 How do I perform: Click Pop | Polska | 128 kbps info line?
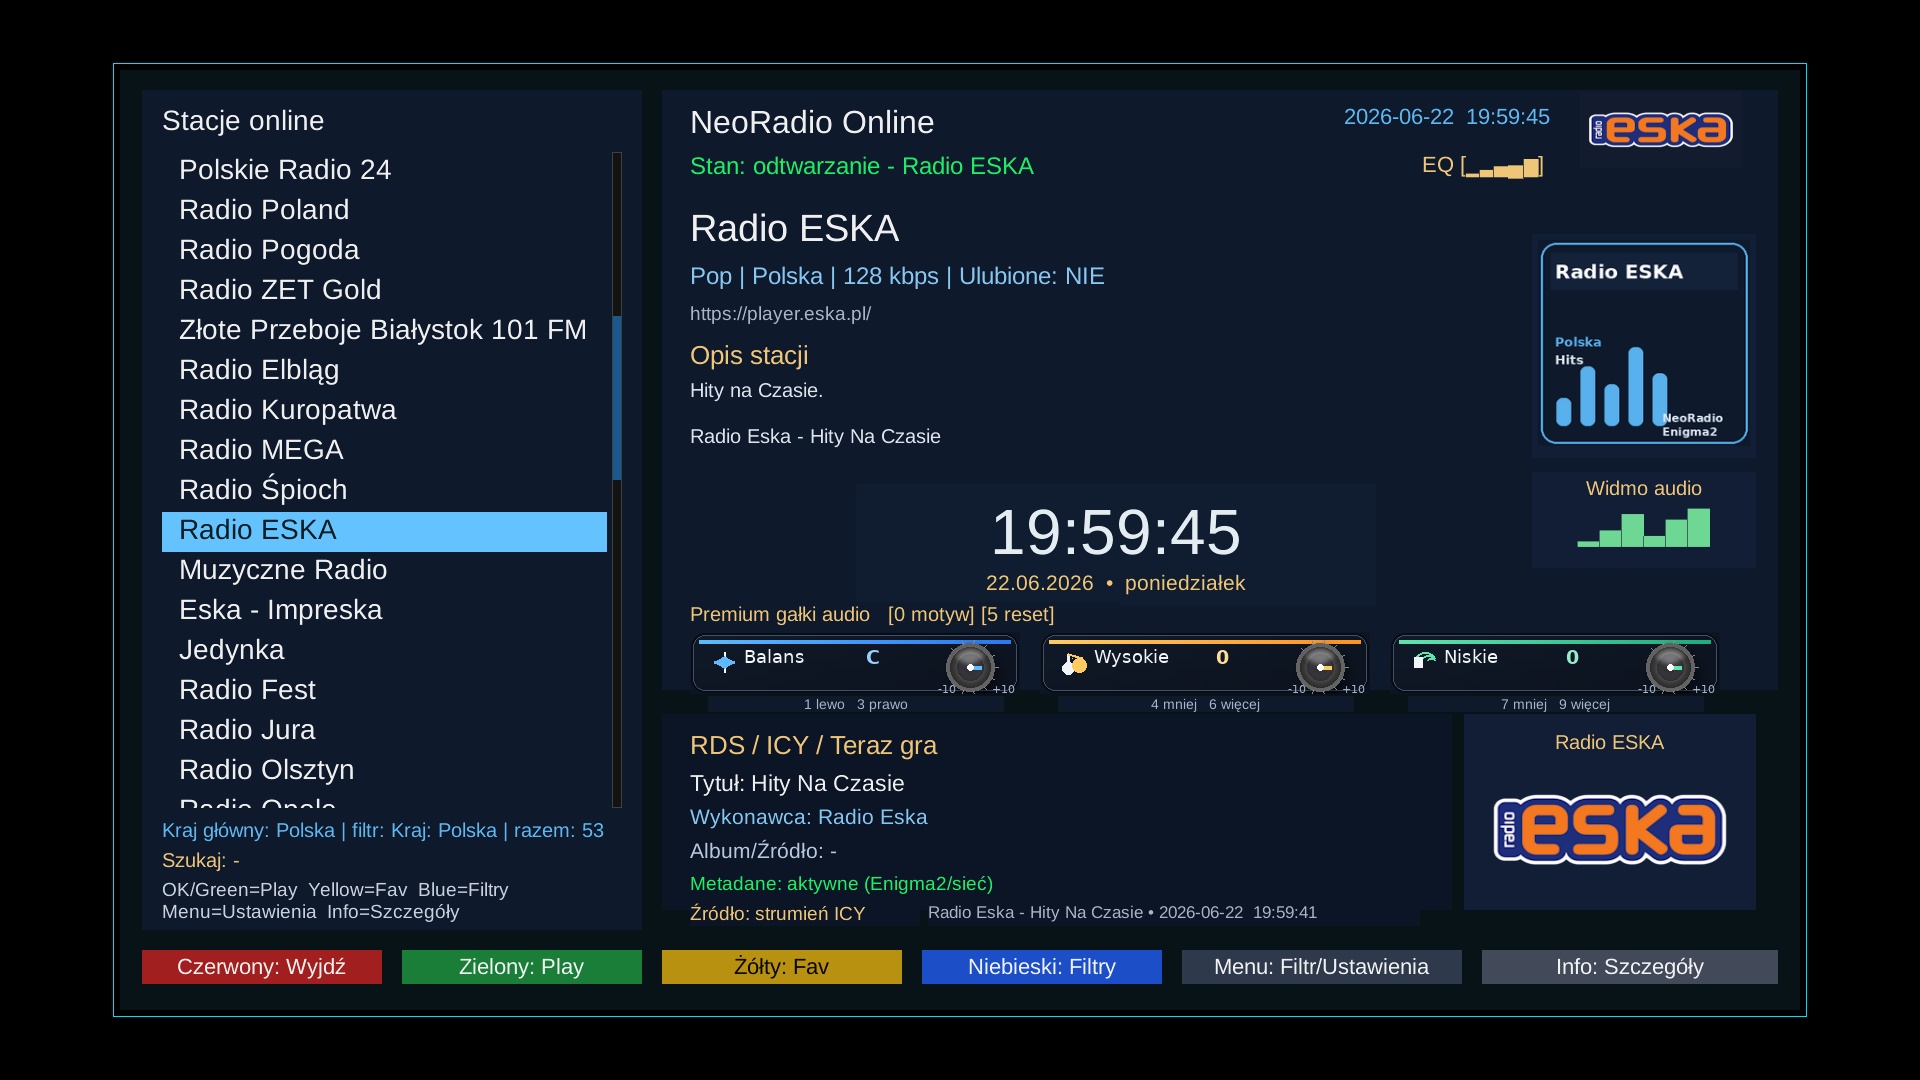tap(897, 276)
